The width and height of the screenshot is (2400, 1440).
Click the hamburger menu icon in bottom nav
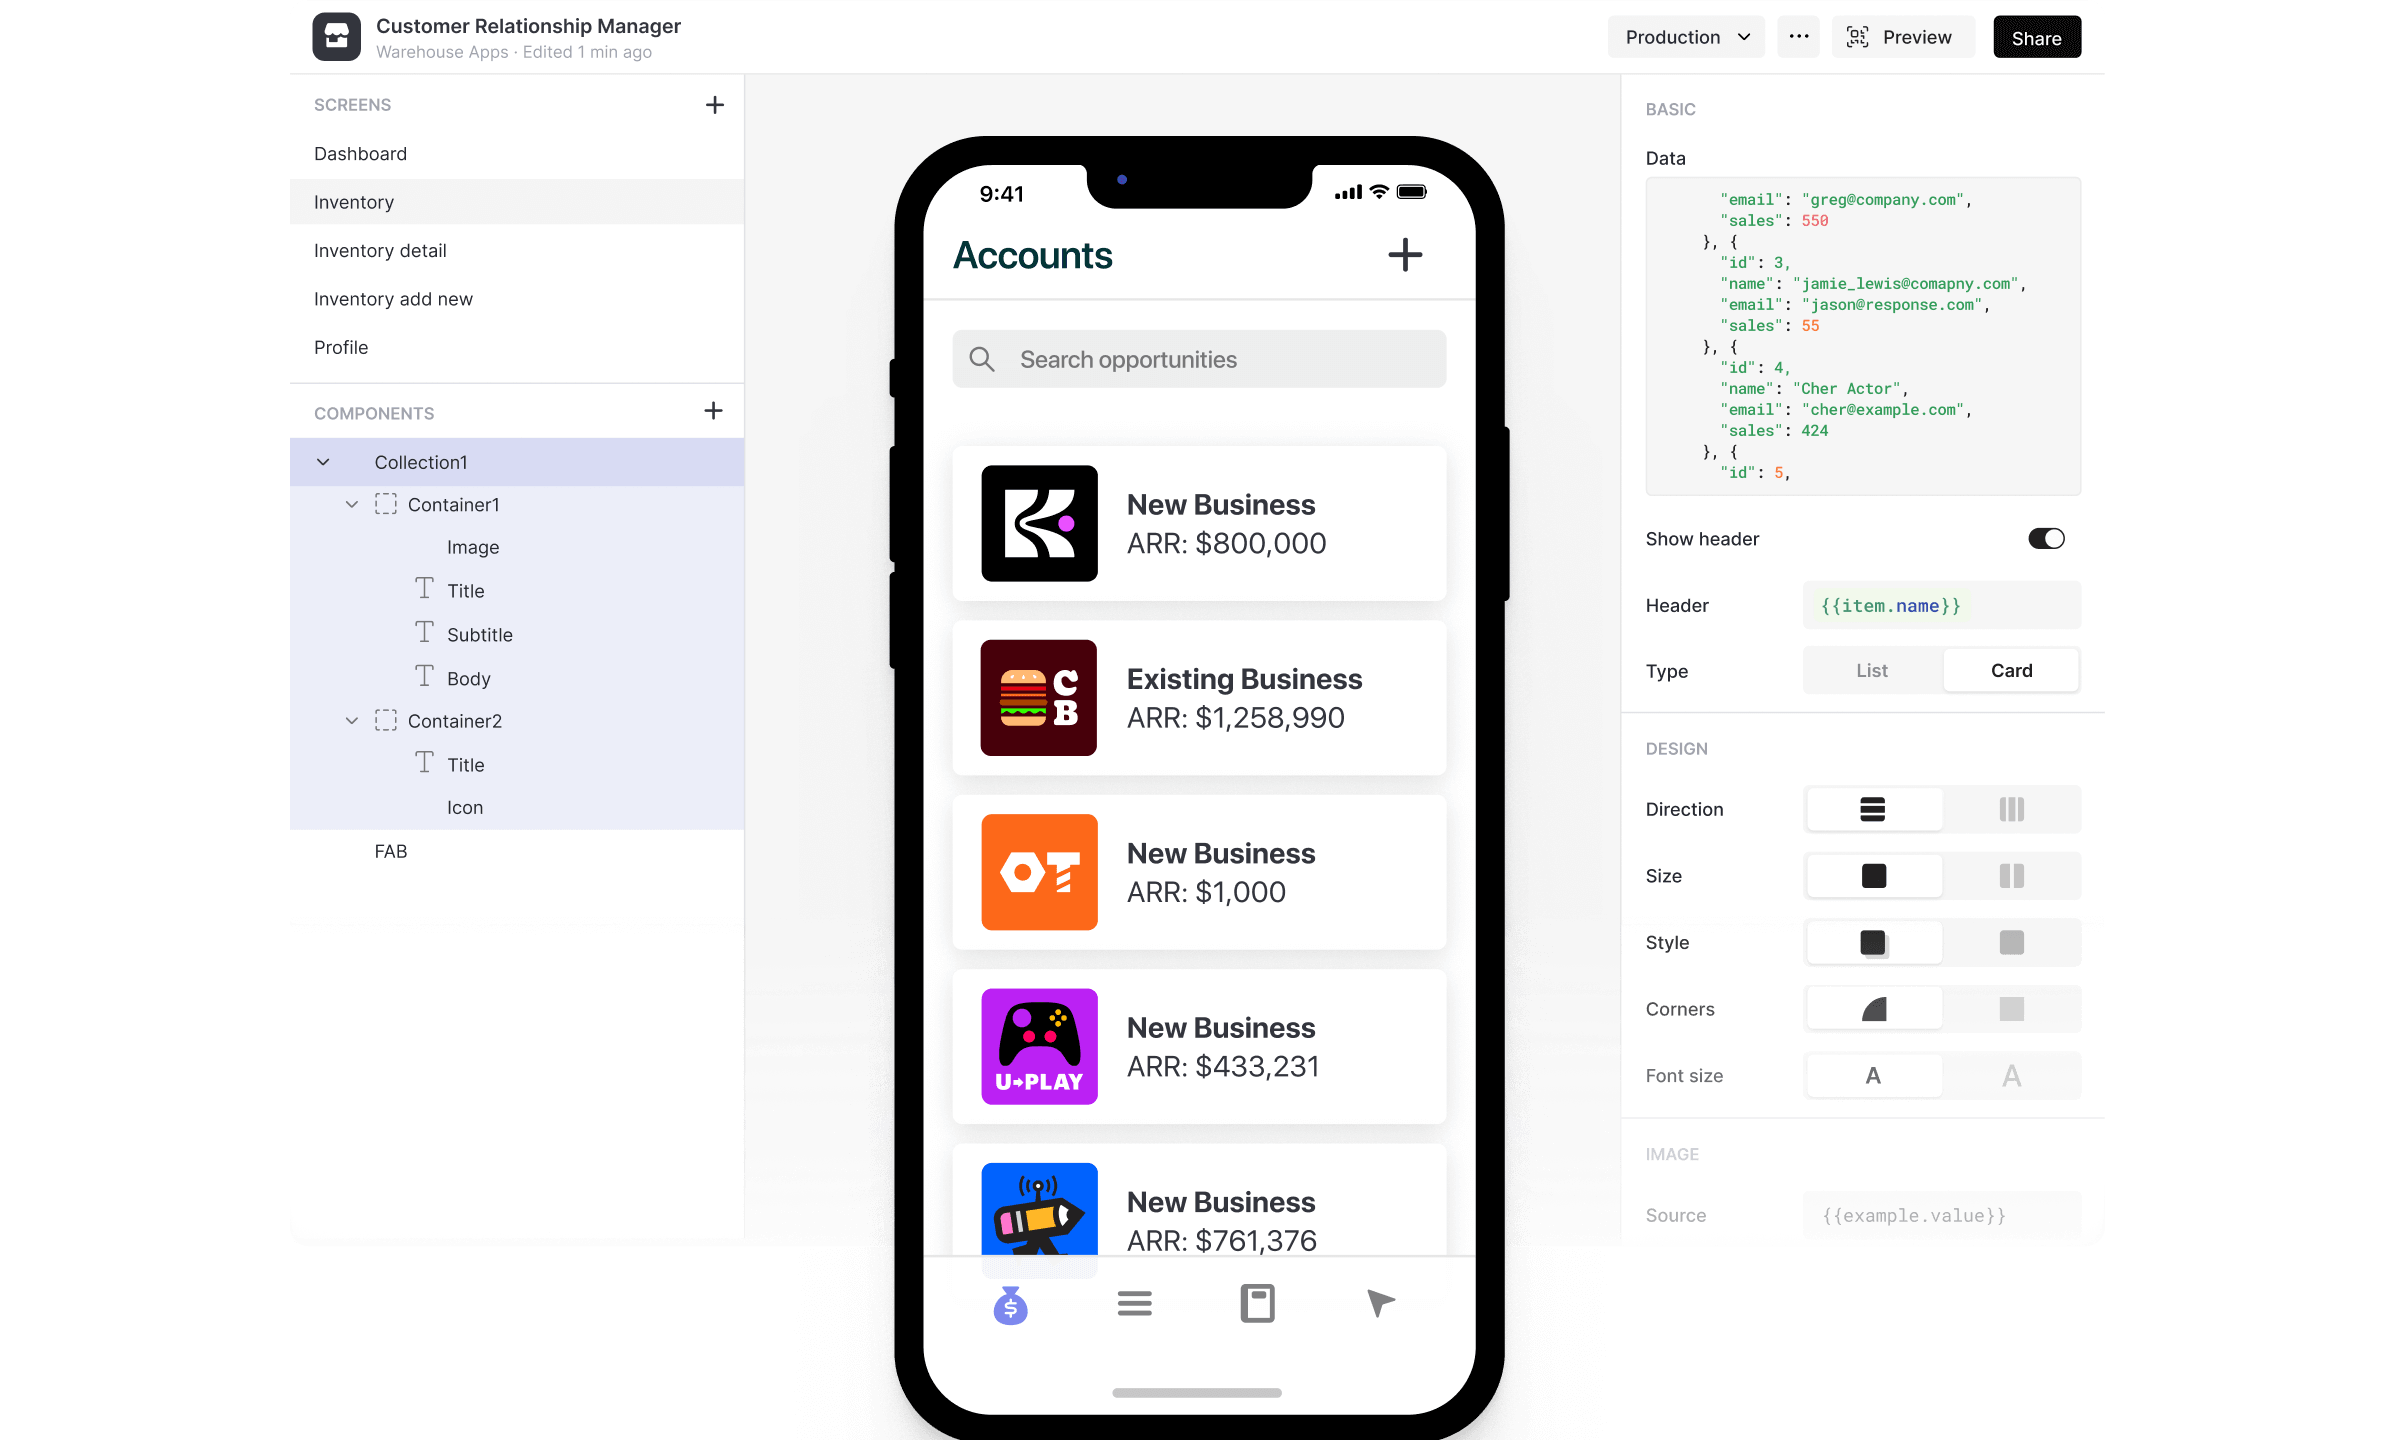coord(1135,1303)
